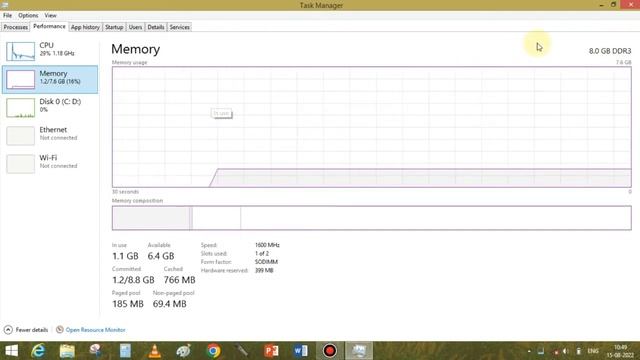Screen dimensions: 640x360
Task: Click the 69.4 MB Non-paged pool value
Action: [x=169, y=304]
